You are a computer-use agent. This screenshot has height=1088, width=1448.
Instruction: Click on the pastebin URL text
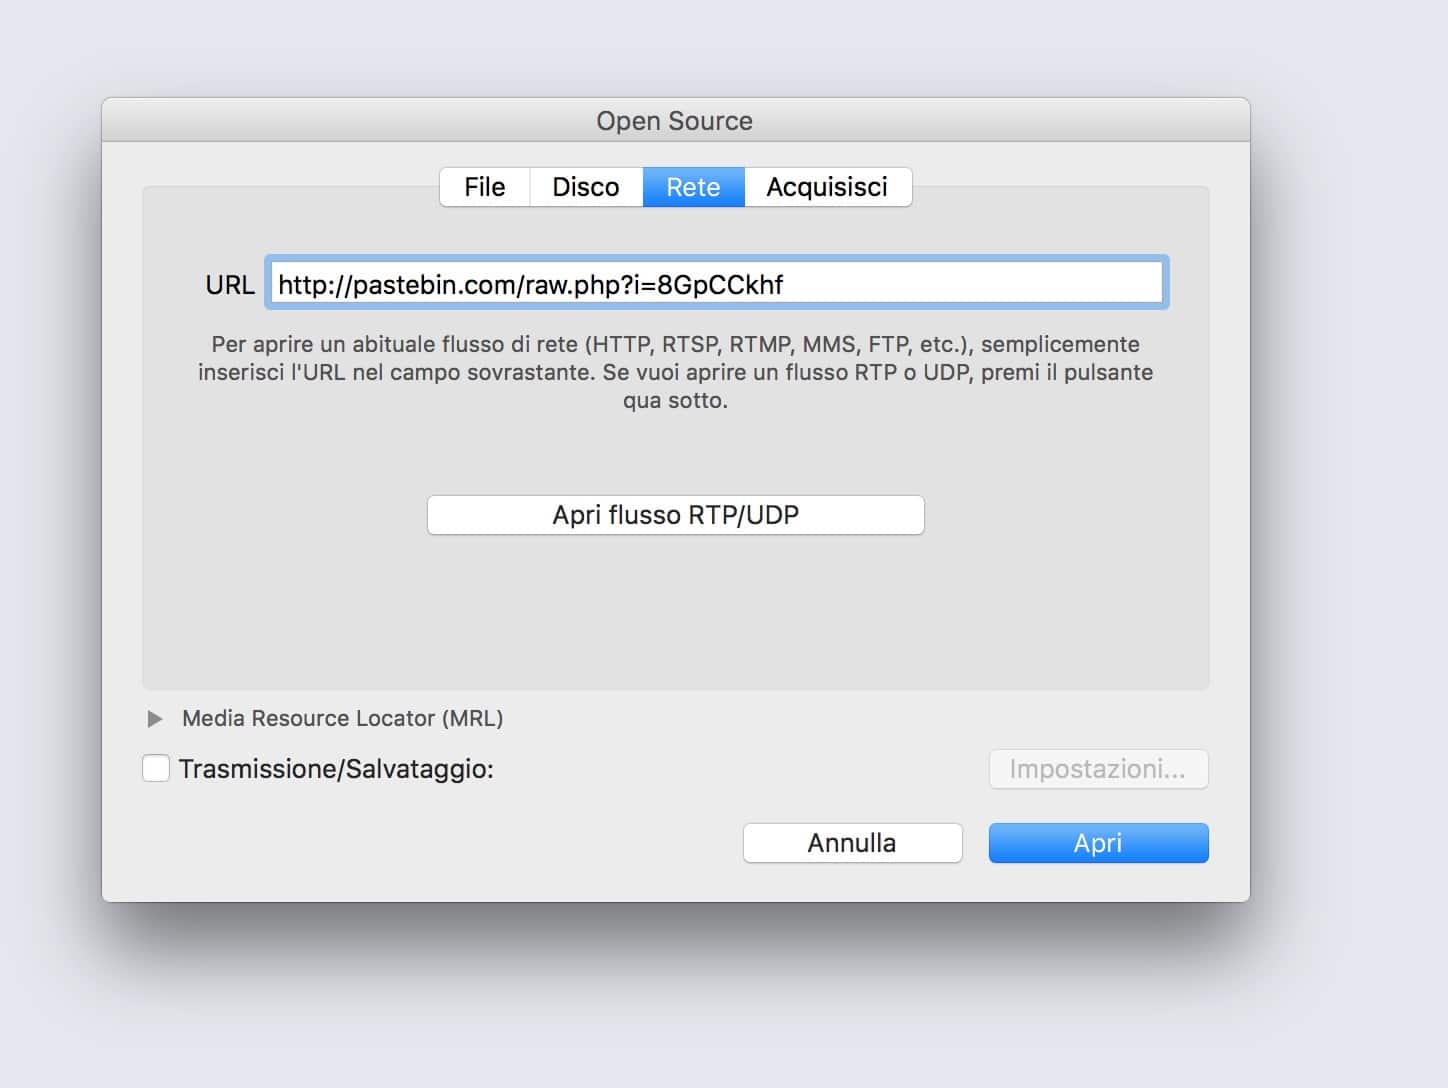[x=530, y=285]
